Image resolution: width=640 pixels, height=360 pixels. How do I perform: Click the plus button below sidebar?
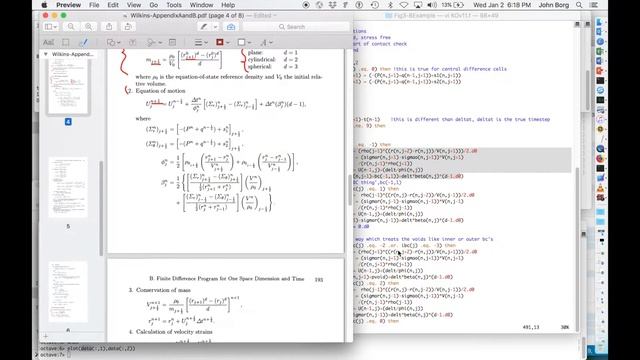46,336
